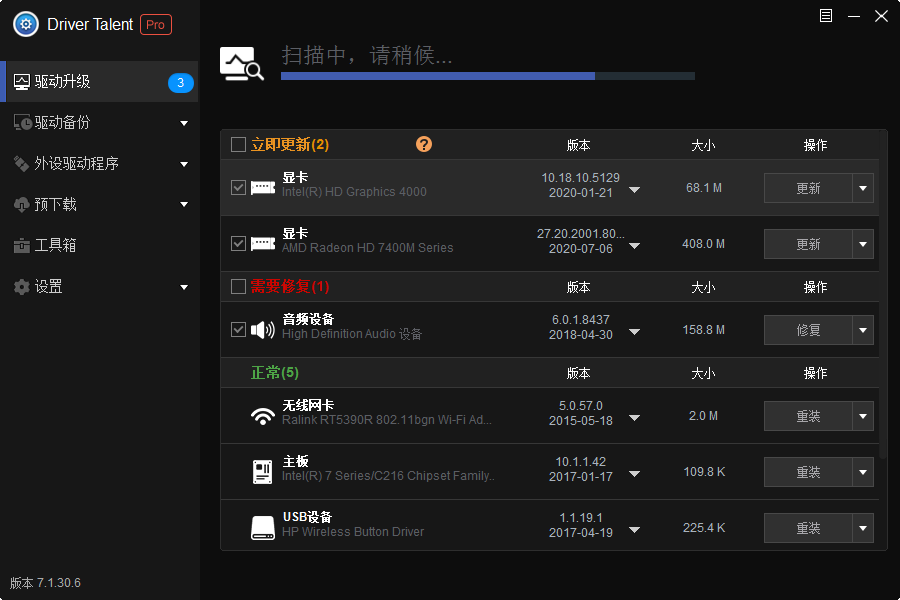Click 更新 for AMD Radeon HD 7400M Series
Viewport: 900px width, 600px height.
pos(808,244)
